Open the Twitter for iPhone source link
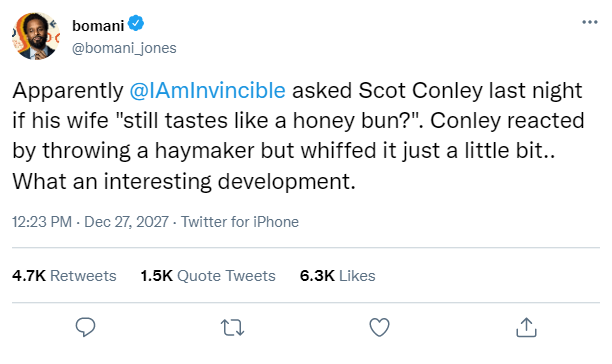 [x=240, y=222]
